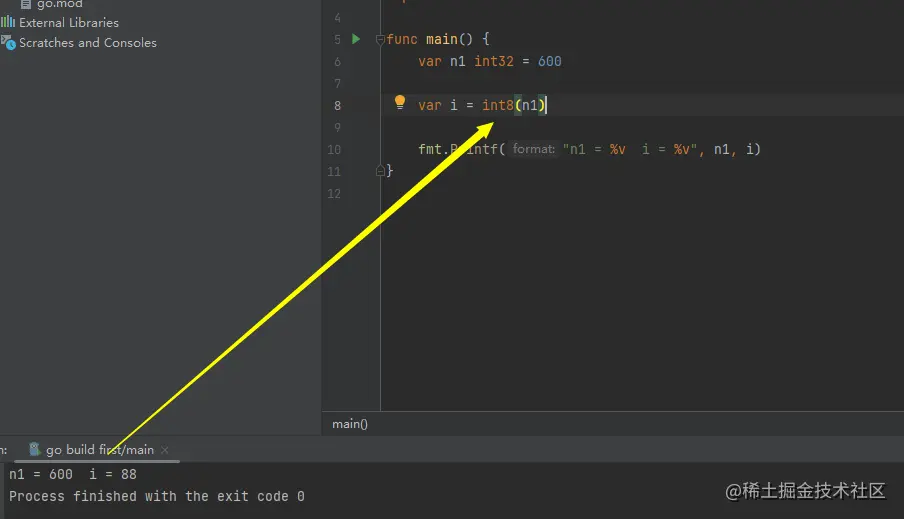Run main function via green gutter arrow
The image size is (904, 519).
point(356,39)
